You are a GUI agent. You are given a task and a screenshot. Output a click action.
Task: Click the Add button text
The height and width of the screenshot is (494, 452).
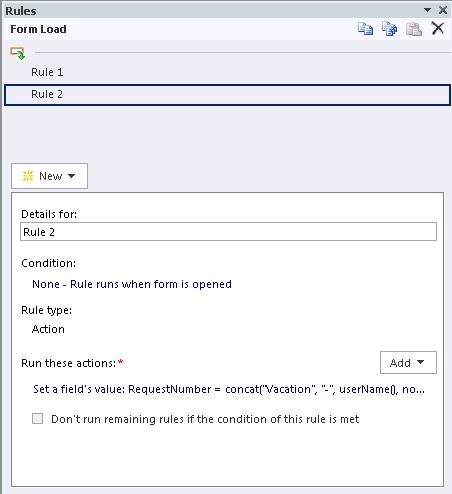[x=400, y=363]
